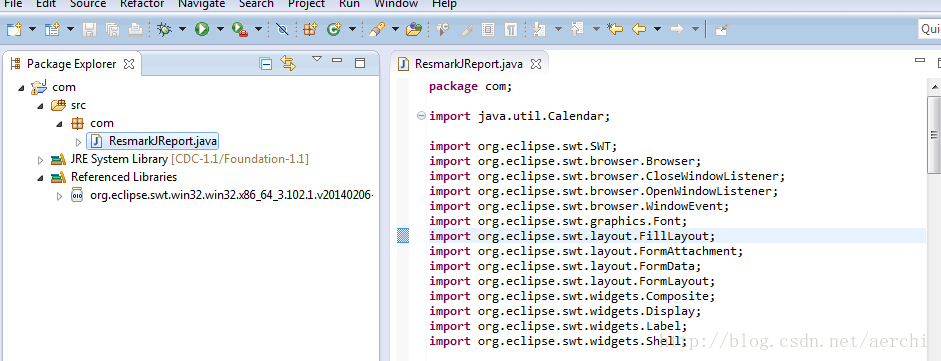The image size is (941, 361).
Task: Close the Package Explorer tab
Action: [x=129, y=64]
